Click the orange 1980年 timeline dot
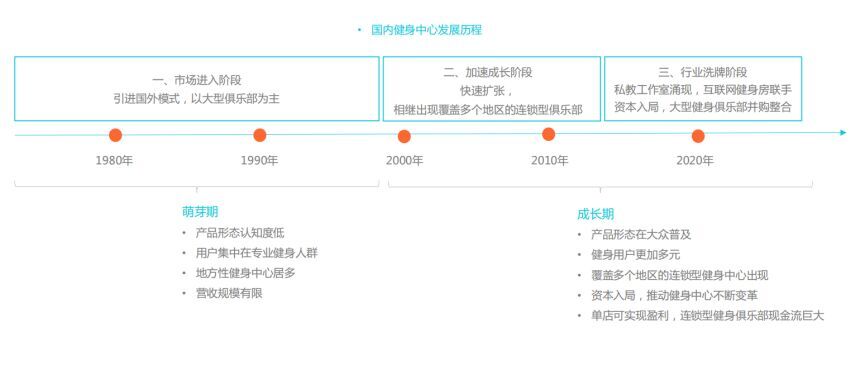 [x=115, y=135]
